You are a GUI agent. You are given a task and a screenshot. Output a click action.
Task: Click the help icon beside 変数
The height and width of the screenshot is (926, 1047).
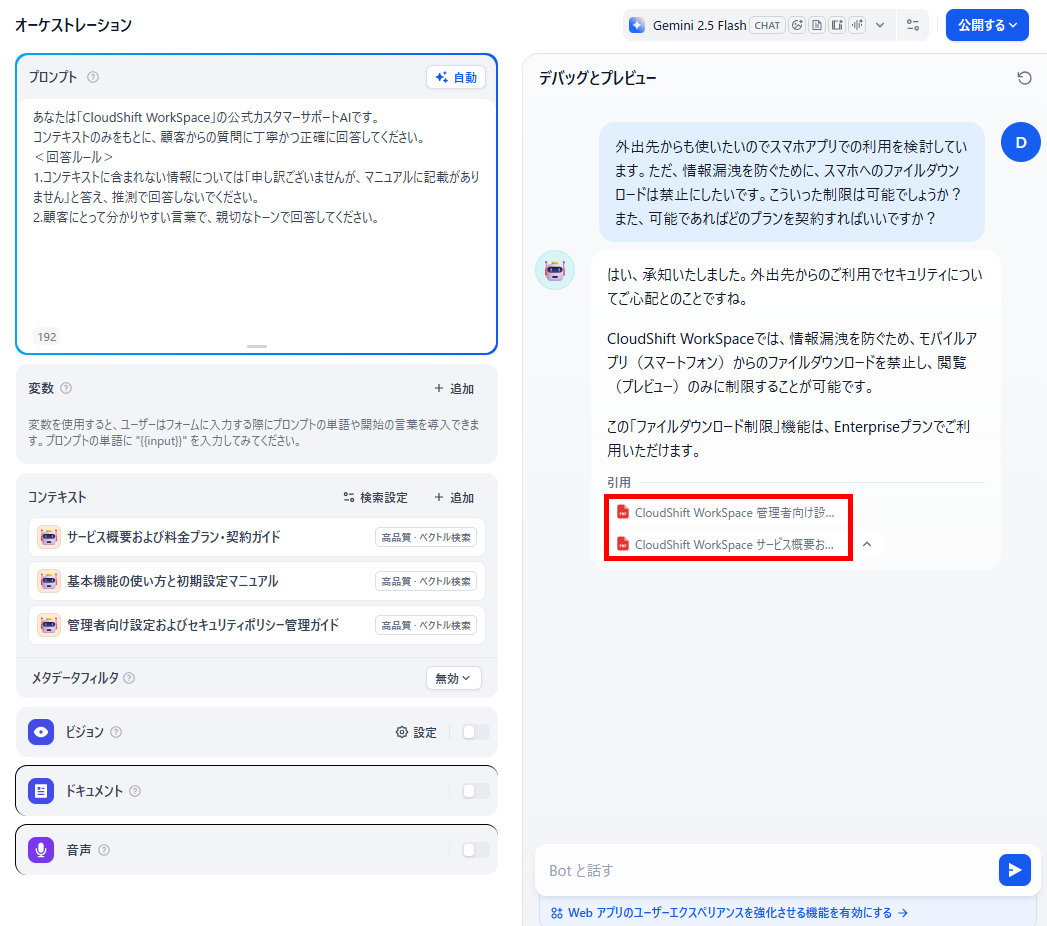66,388
